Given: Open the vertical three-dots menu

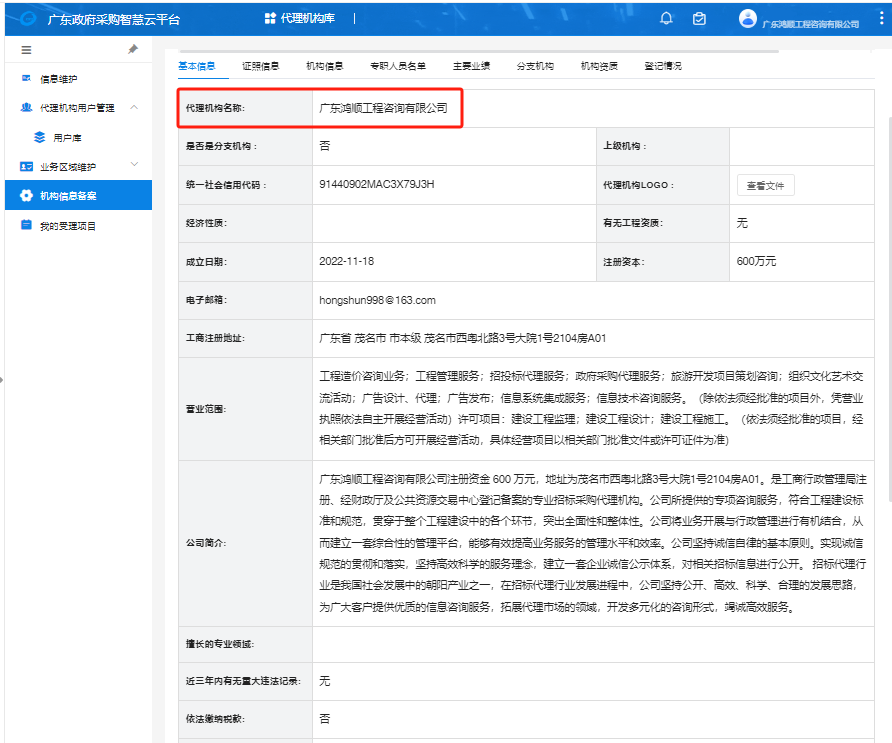Looking at the screenshot, I should point(881,18).
